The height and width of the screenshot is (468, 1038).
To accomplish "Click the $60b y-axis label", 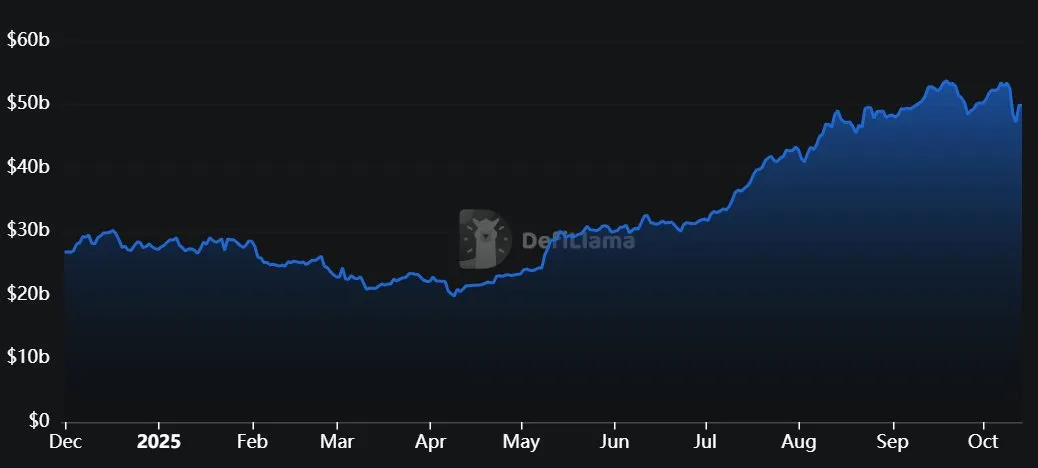I will (27, 40).
